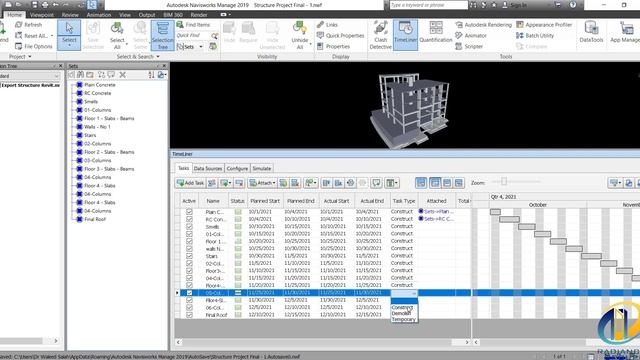Open the Appearance Profiler
The image size is (640, 360).
pos(544,25)
